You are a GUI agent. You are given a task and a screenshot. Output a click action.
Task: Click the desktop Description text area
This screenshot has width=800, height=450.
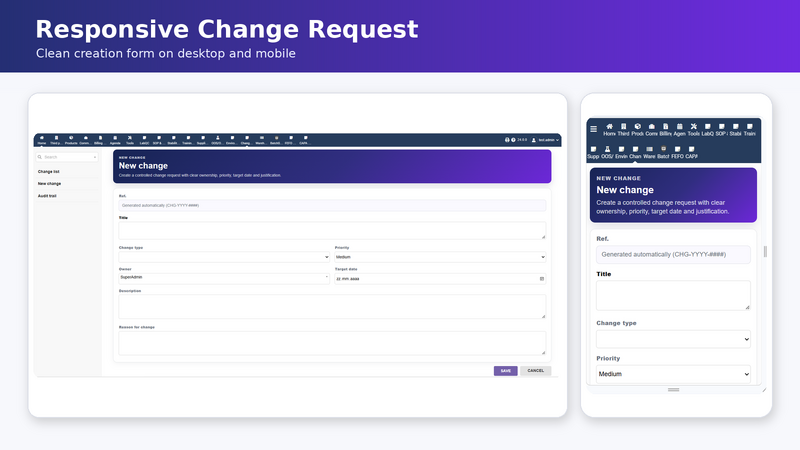(332, 307)
